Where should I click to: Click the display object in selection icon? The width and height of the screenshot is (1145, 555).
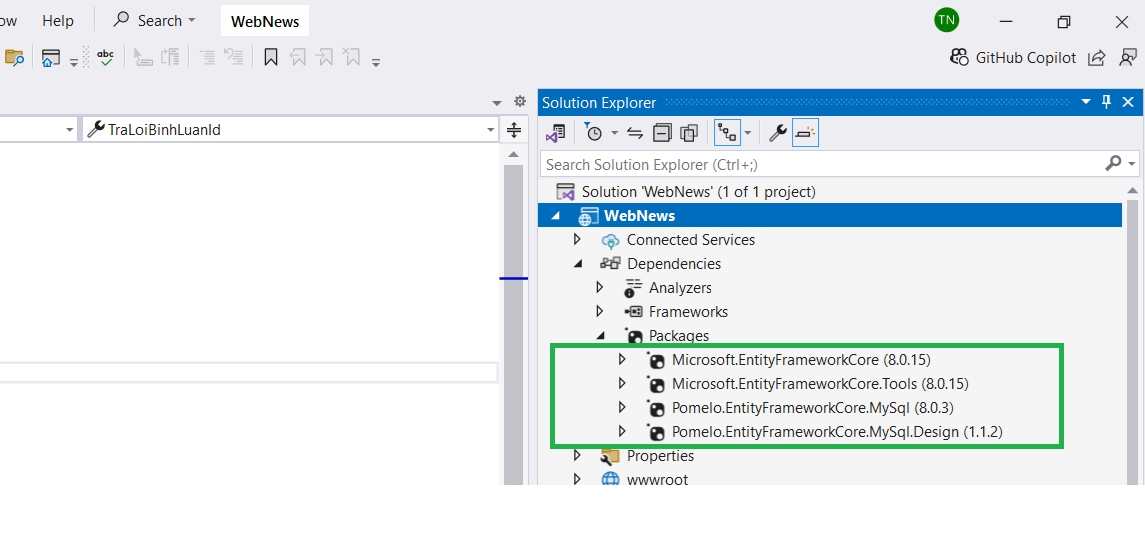143,58
